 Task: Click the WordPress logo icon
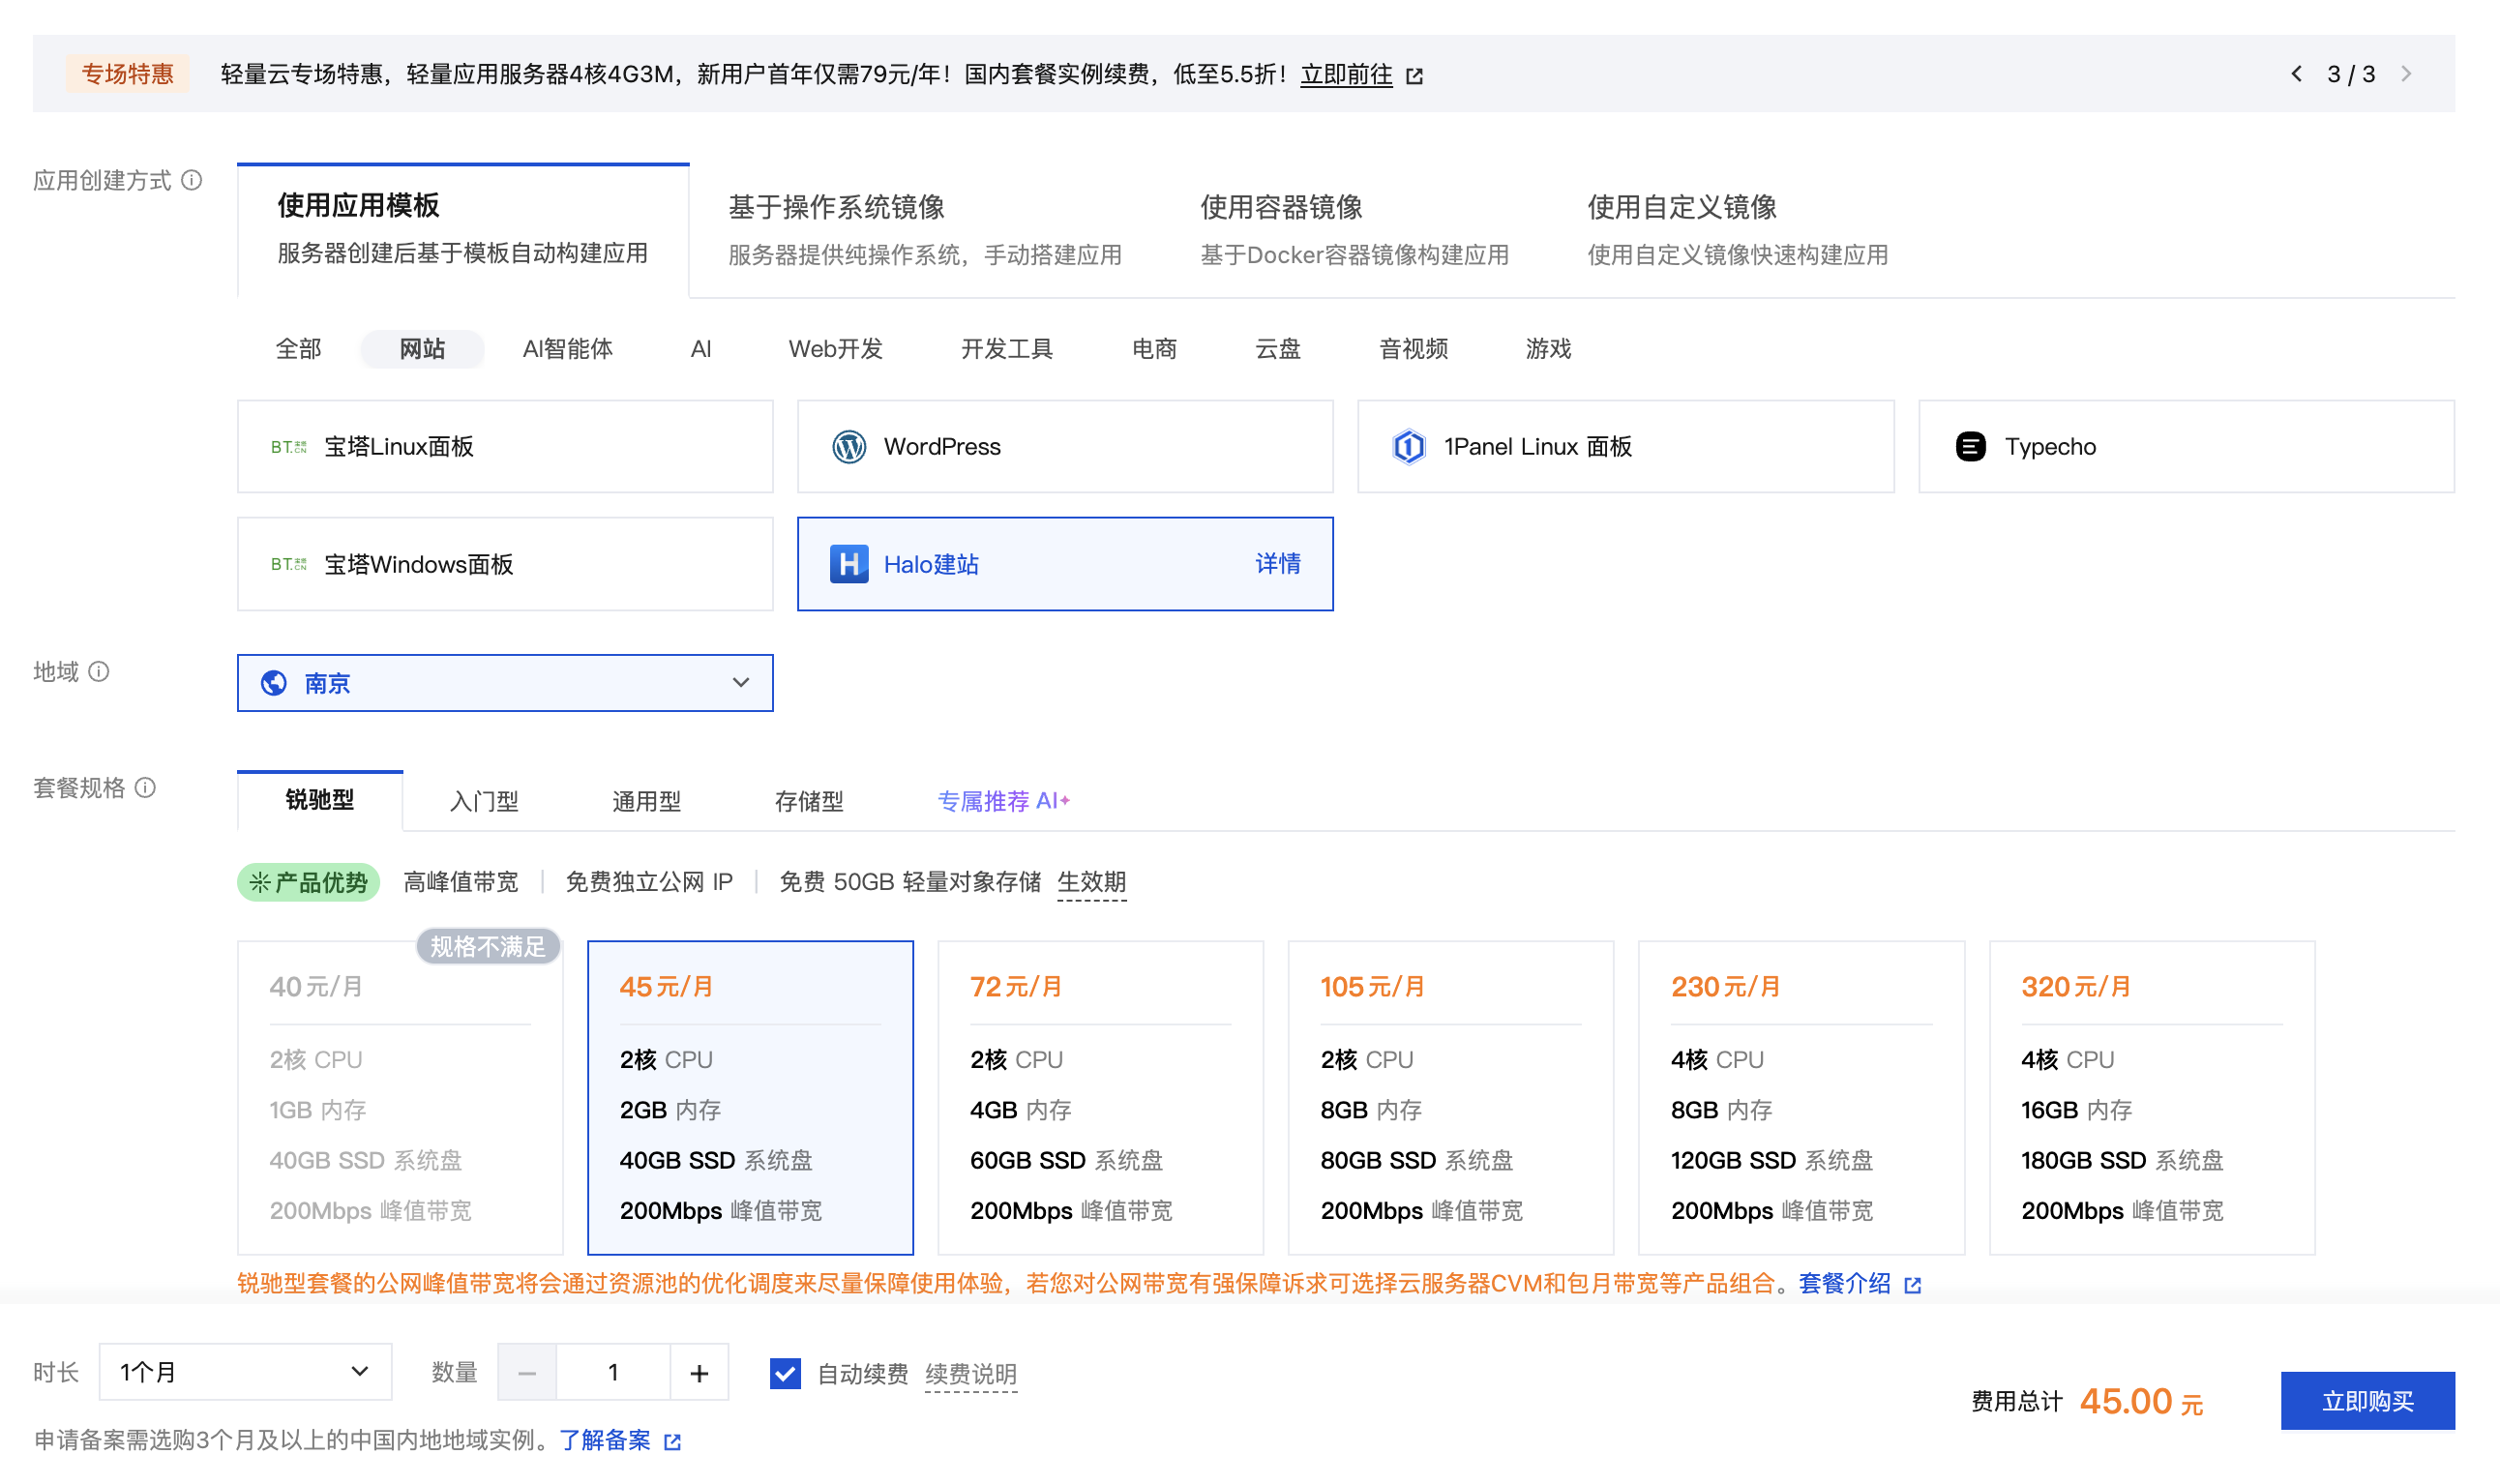pyautogui.click(x=849, y=446)
